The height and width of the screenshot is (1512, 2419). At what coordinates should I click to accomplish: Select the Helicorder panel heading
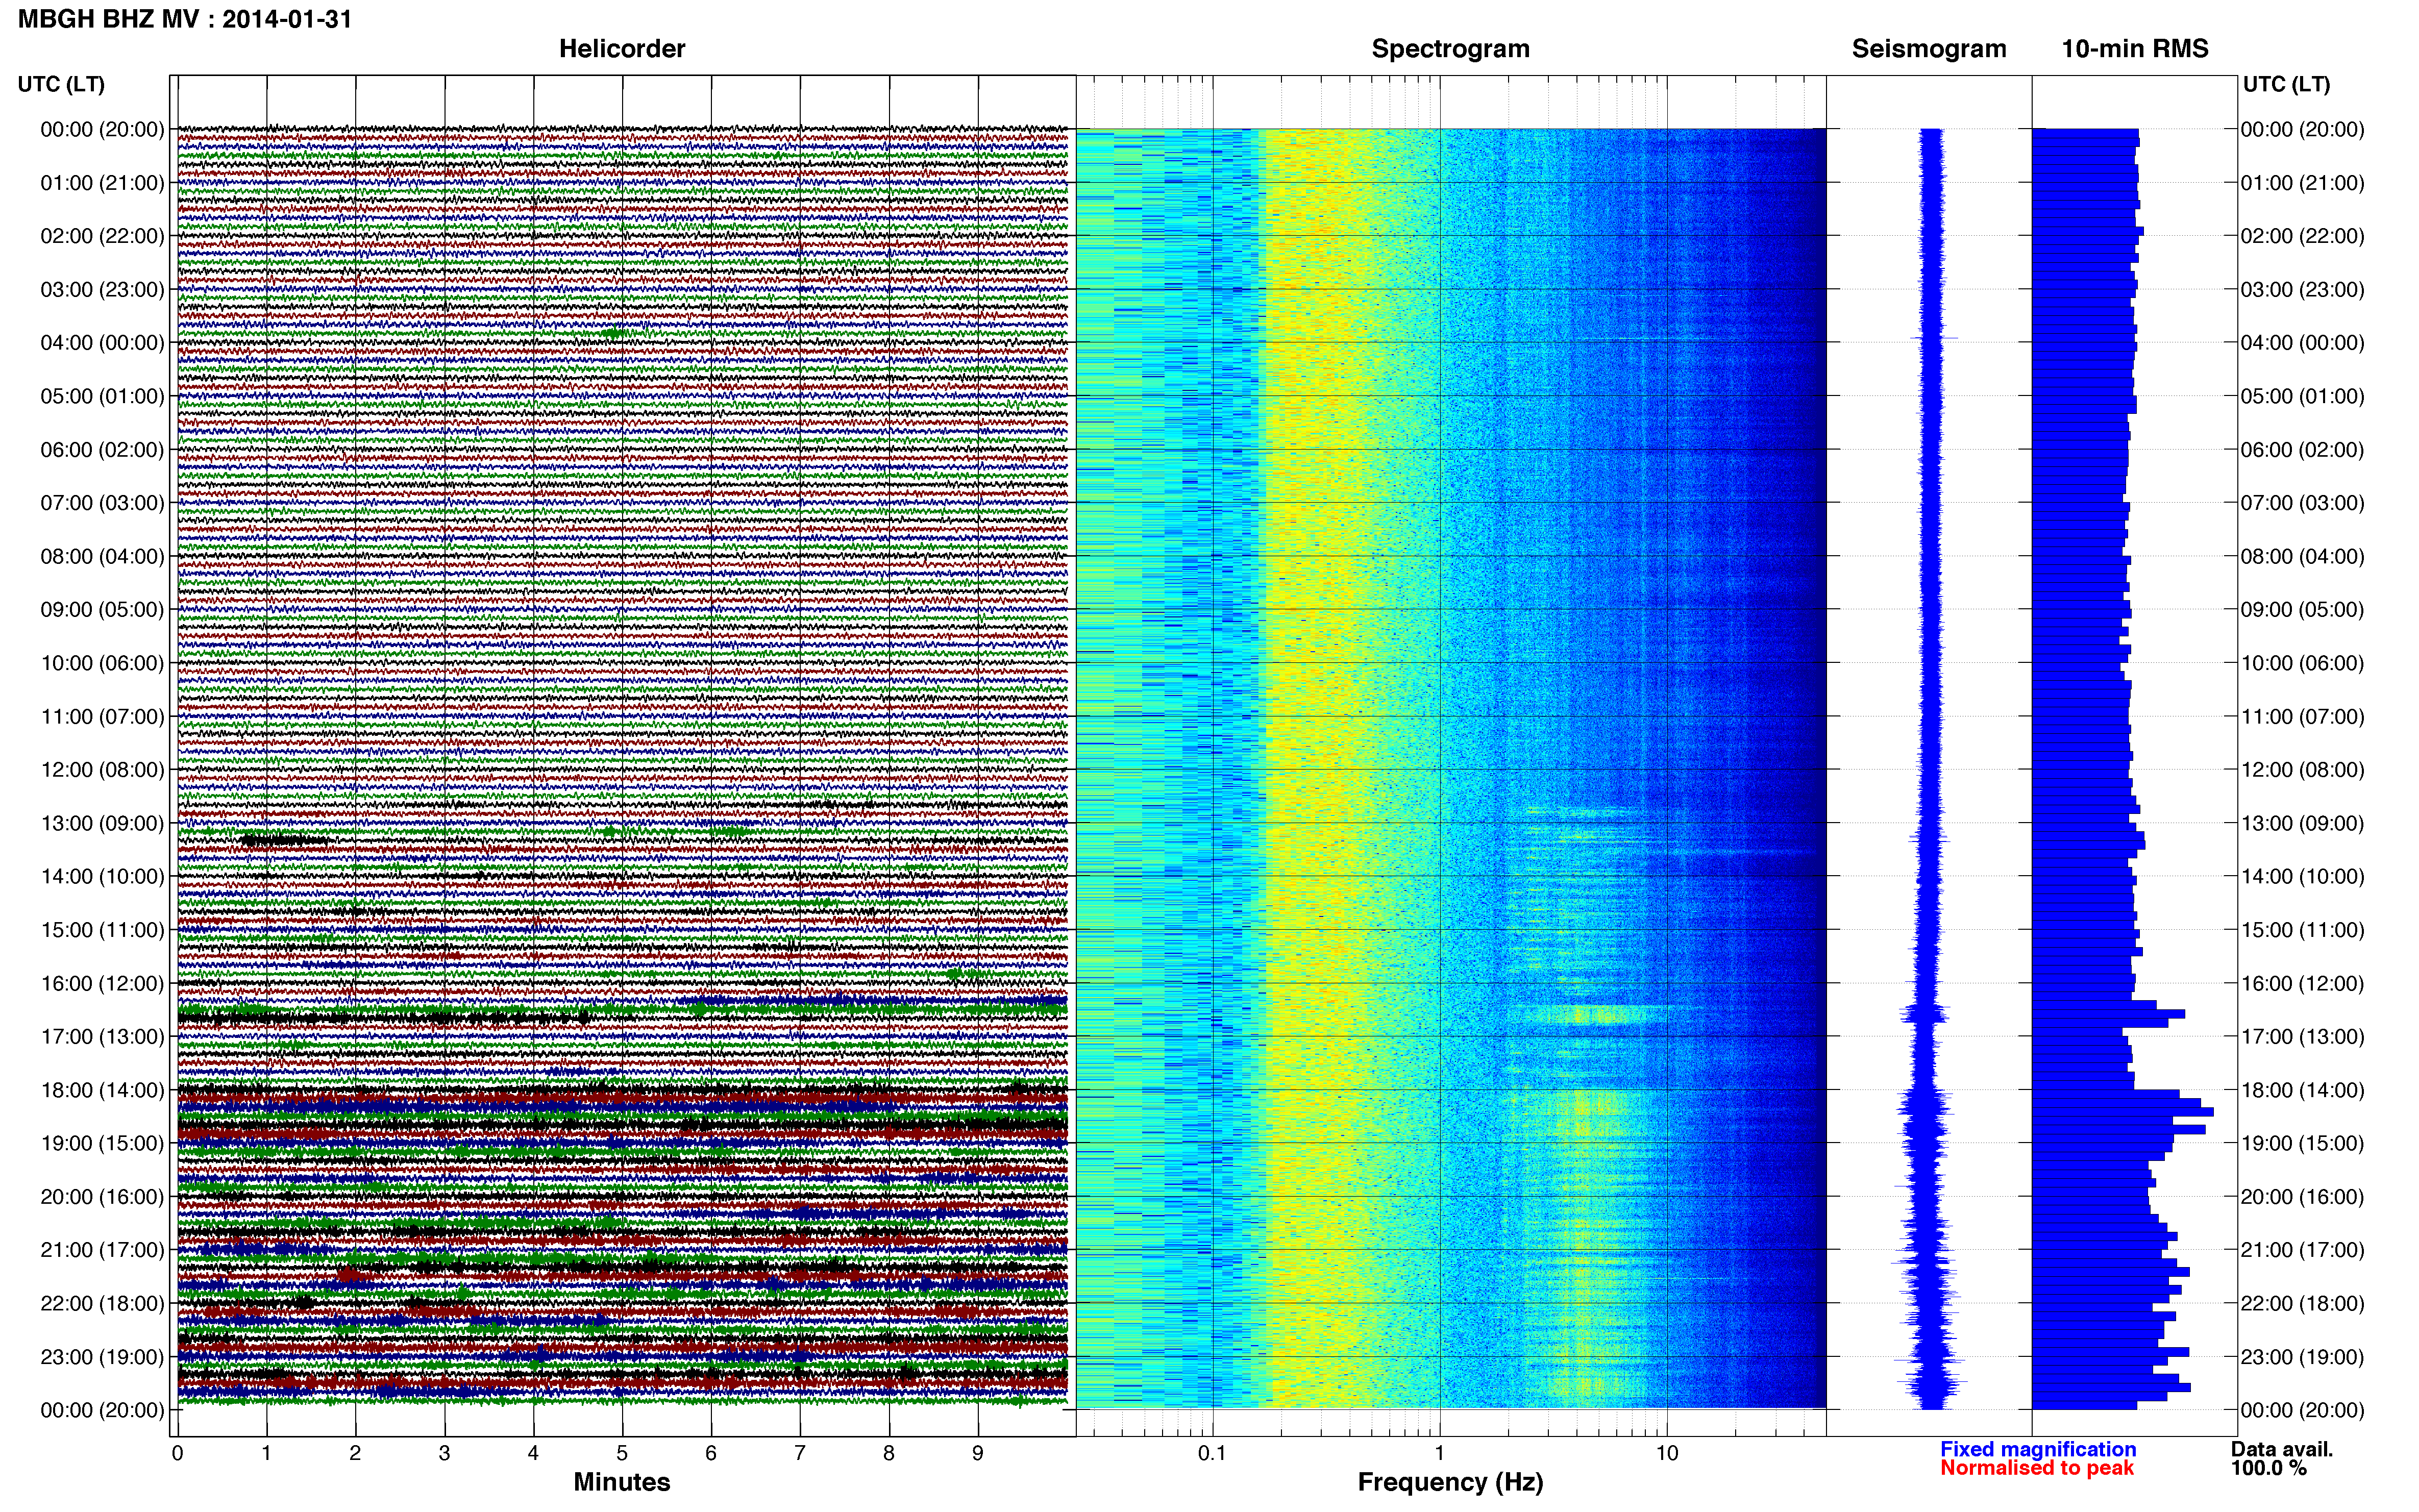(621, 49)
